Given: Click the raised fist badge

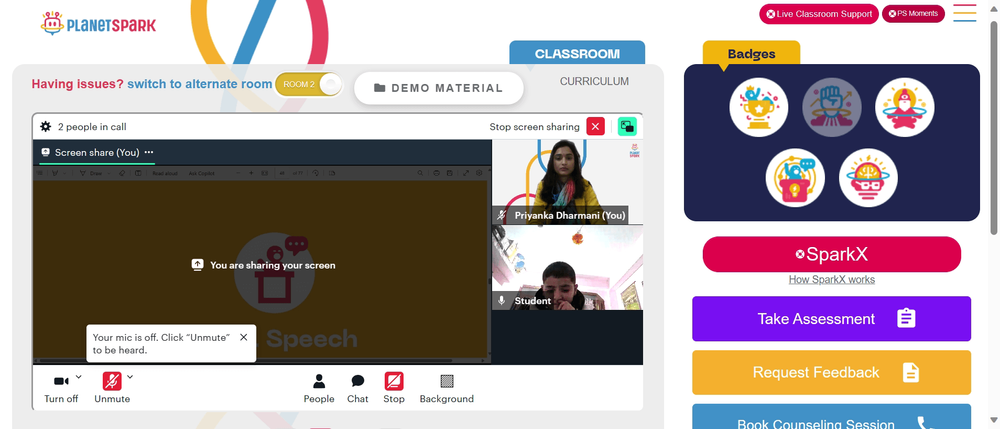Looking at the screenshot, I should click(x=832, y=107).
